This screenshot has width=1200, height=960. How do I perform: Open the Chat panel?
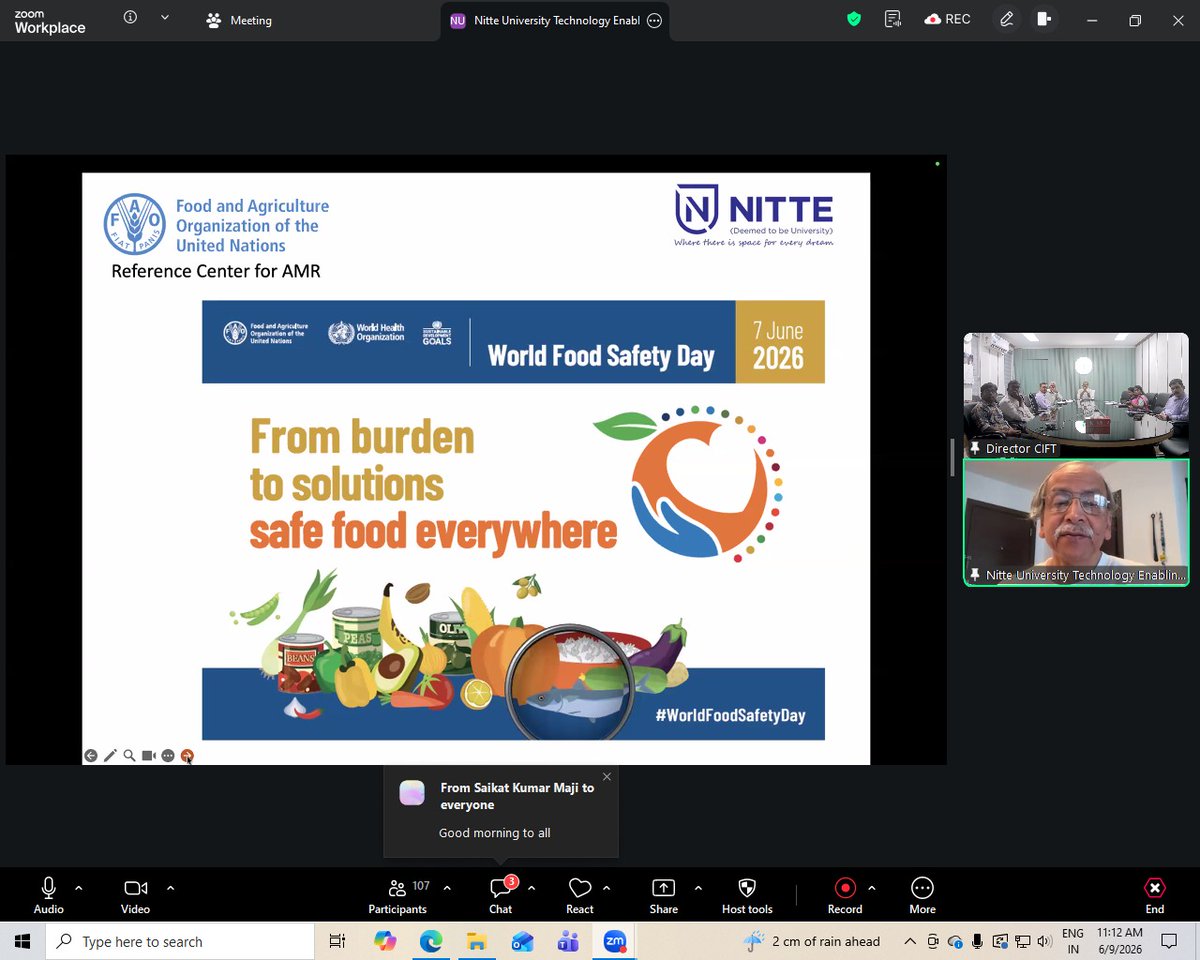click(501, 896)
